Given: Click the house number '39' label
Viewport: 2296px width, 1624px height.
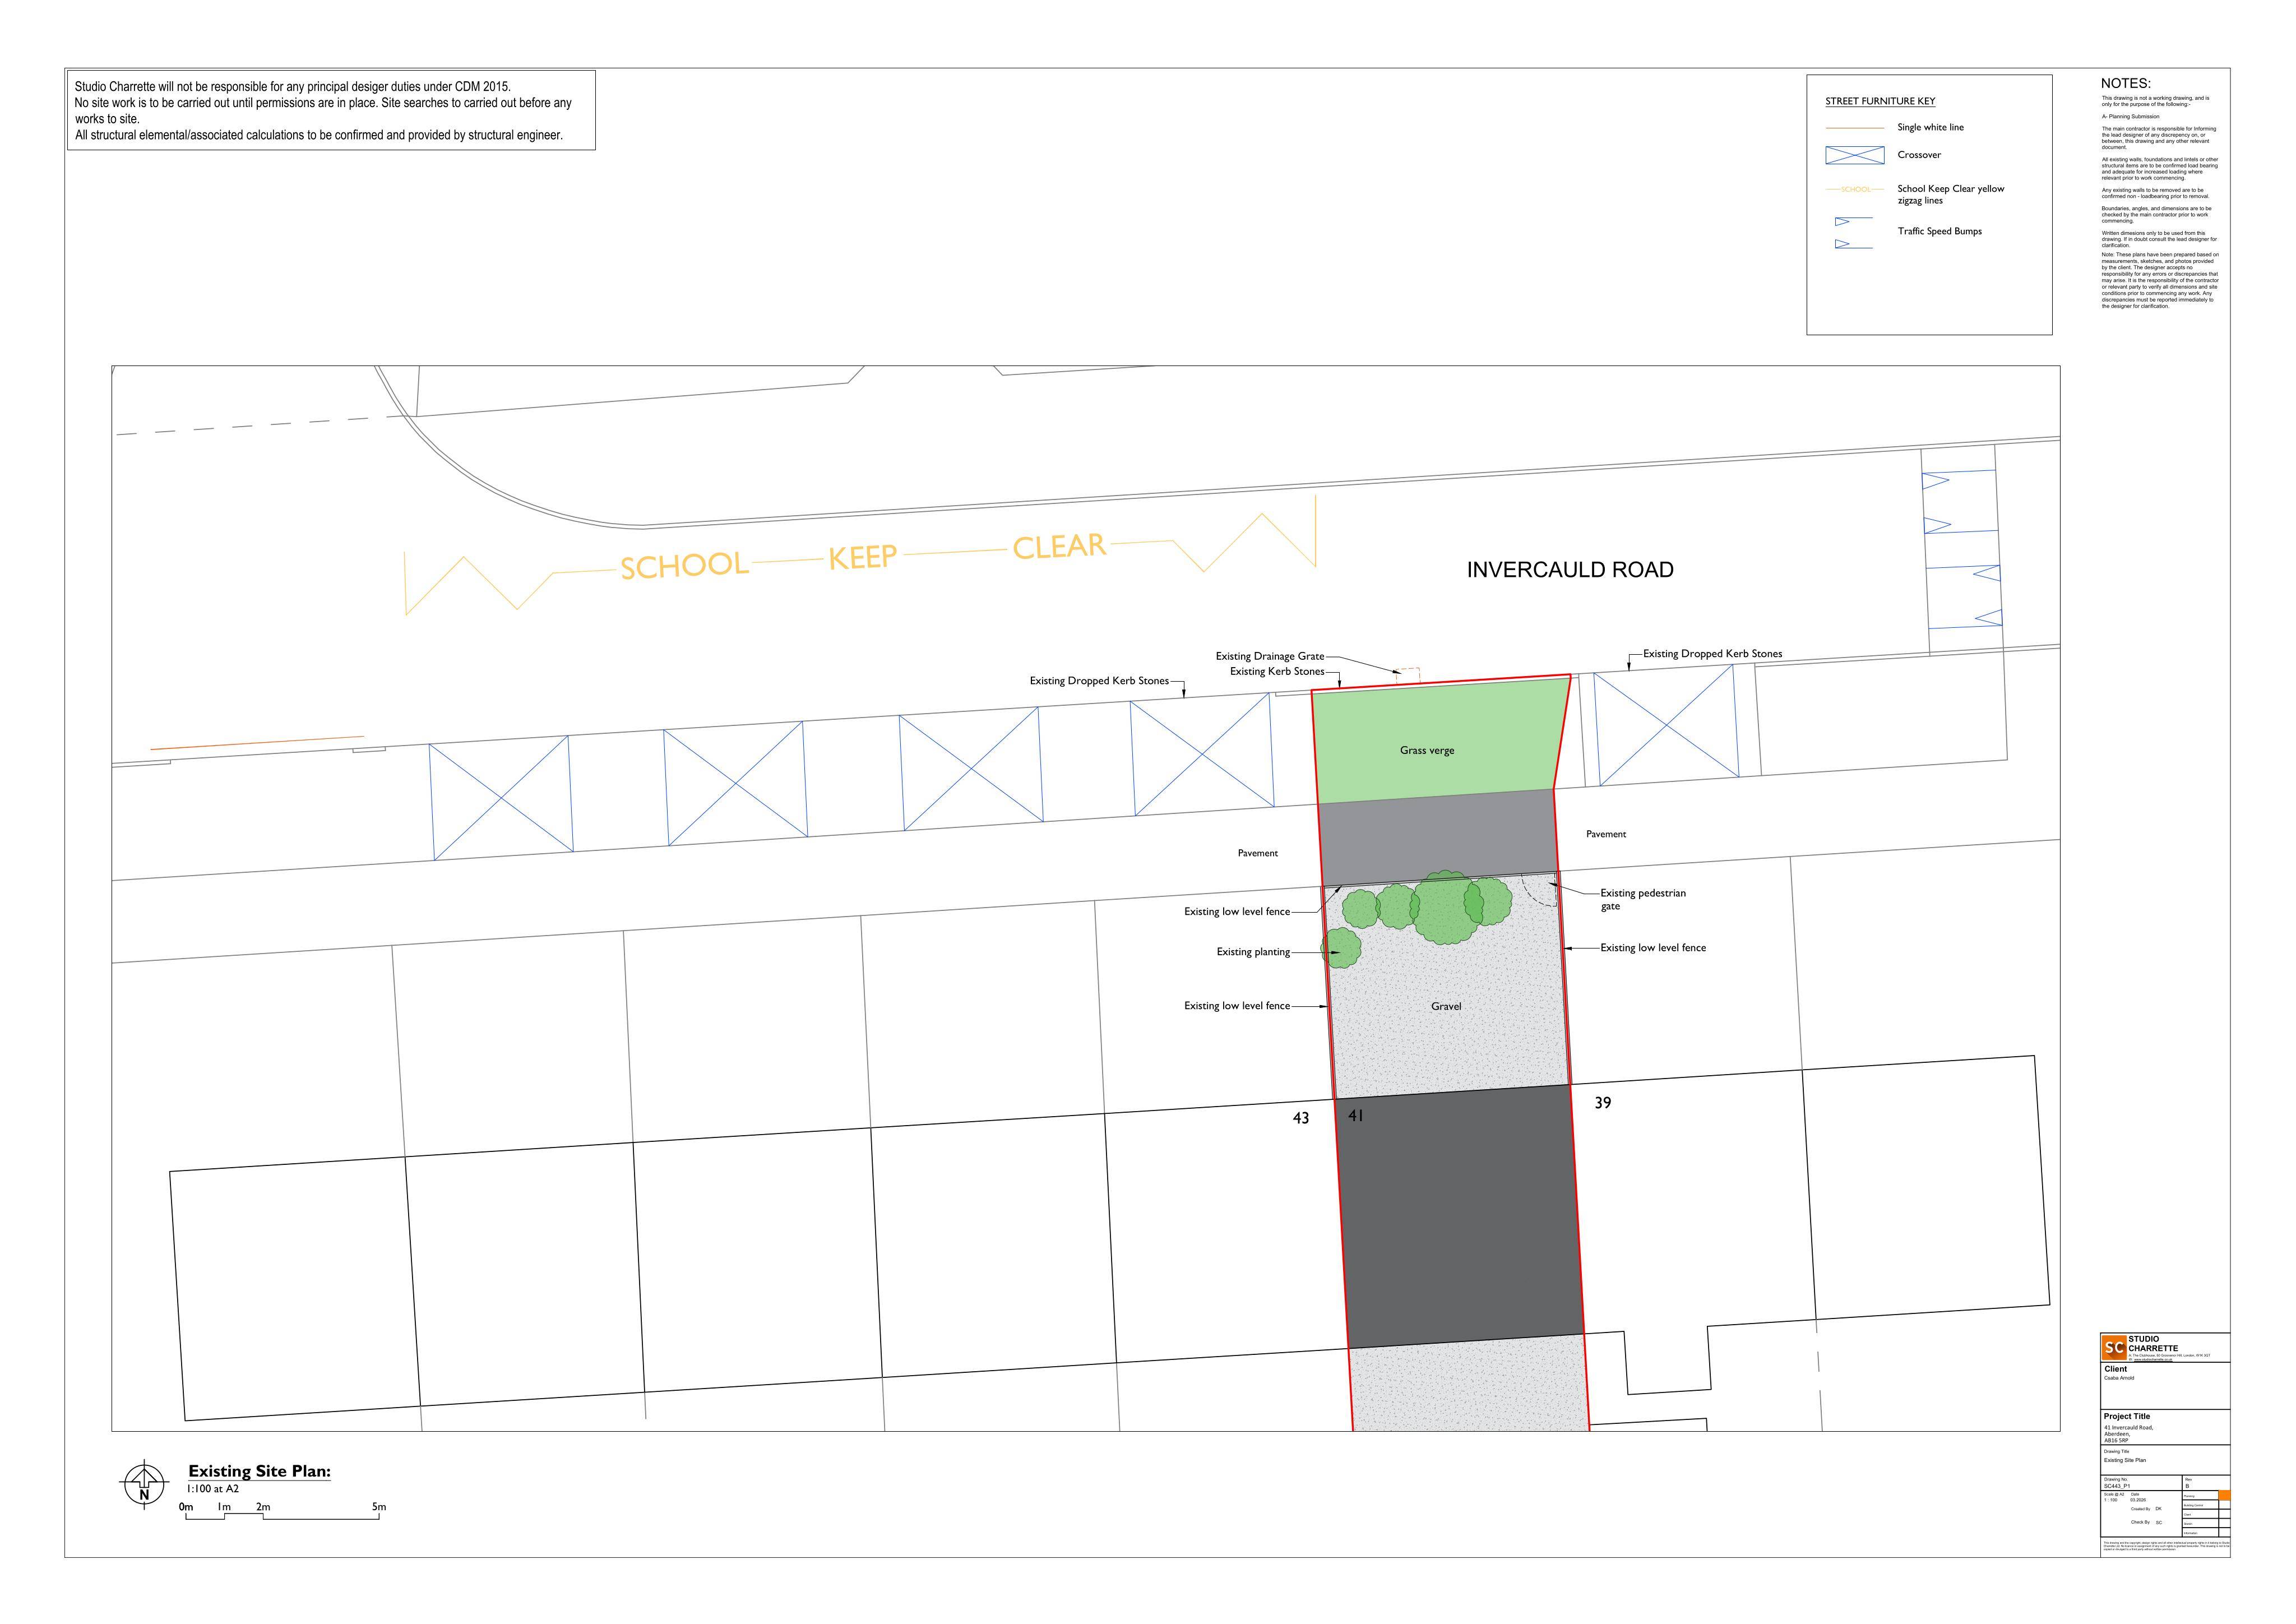Looking at the screenshot, I should coord(1603,1103).
